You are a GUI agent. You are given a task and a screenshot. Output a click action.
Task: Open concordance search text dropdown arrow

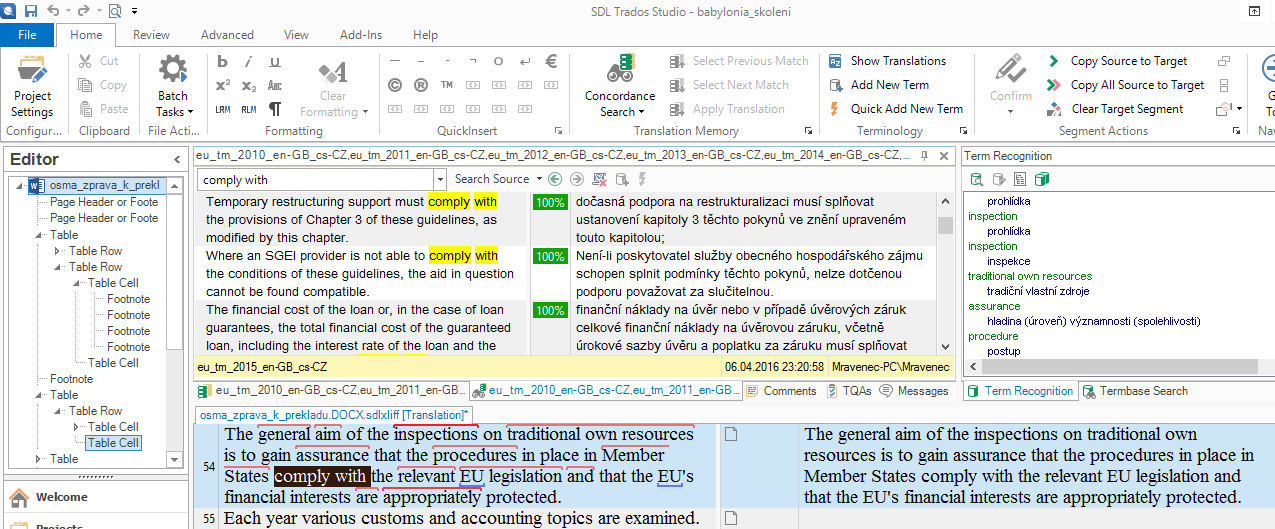point(440,180)
